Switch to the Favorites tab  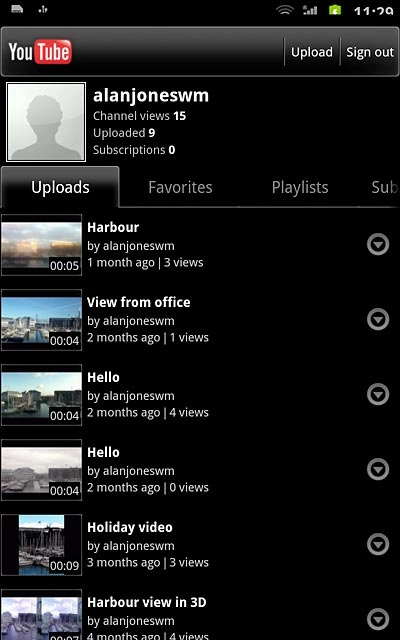point(180,187)
